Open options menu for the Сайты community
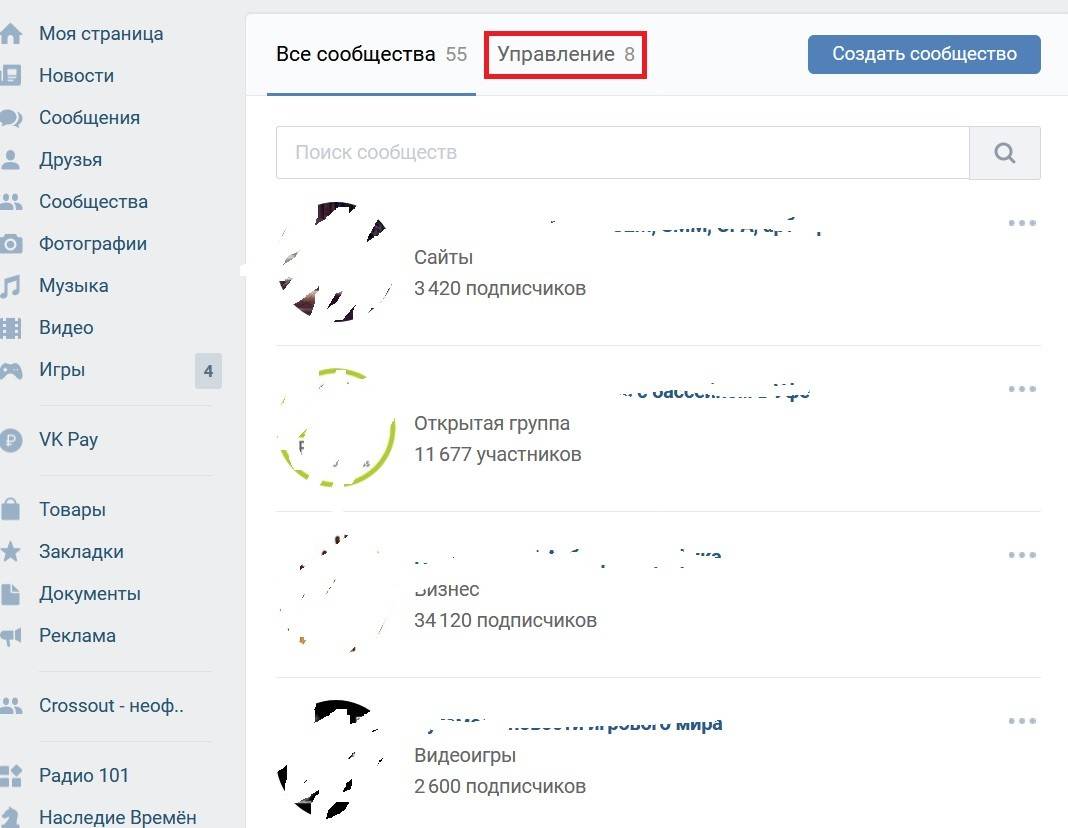Screen dimensions: 1068x828 1022,223
